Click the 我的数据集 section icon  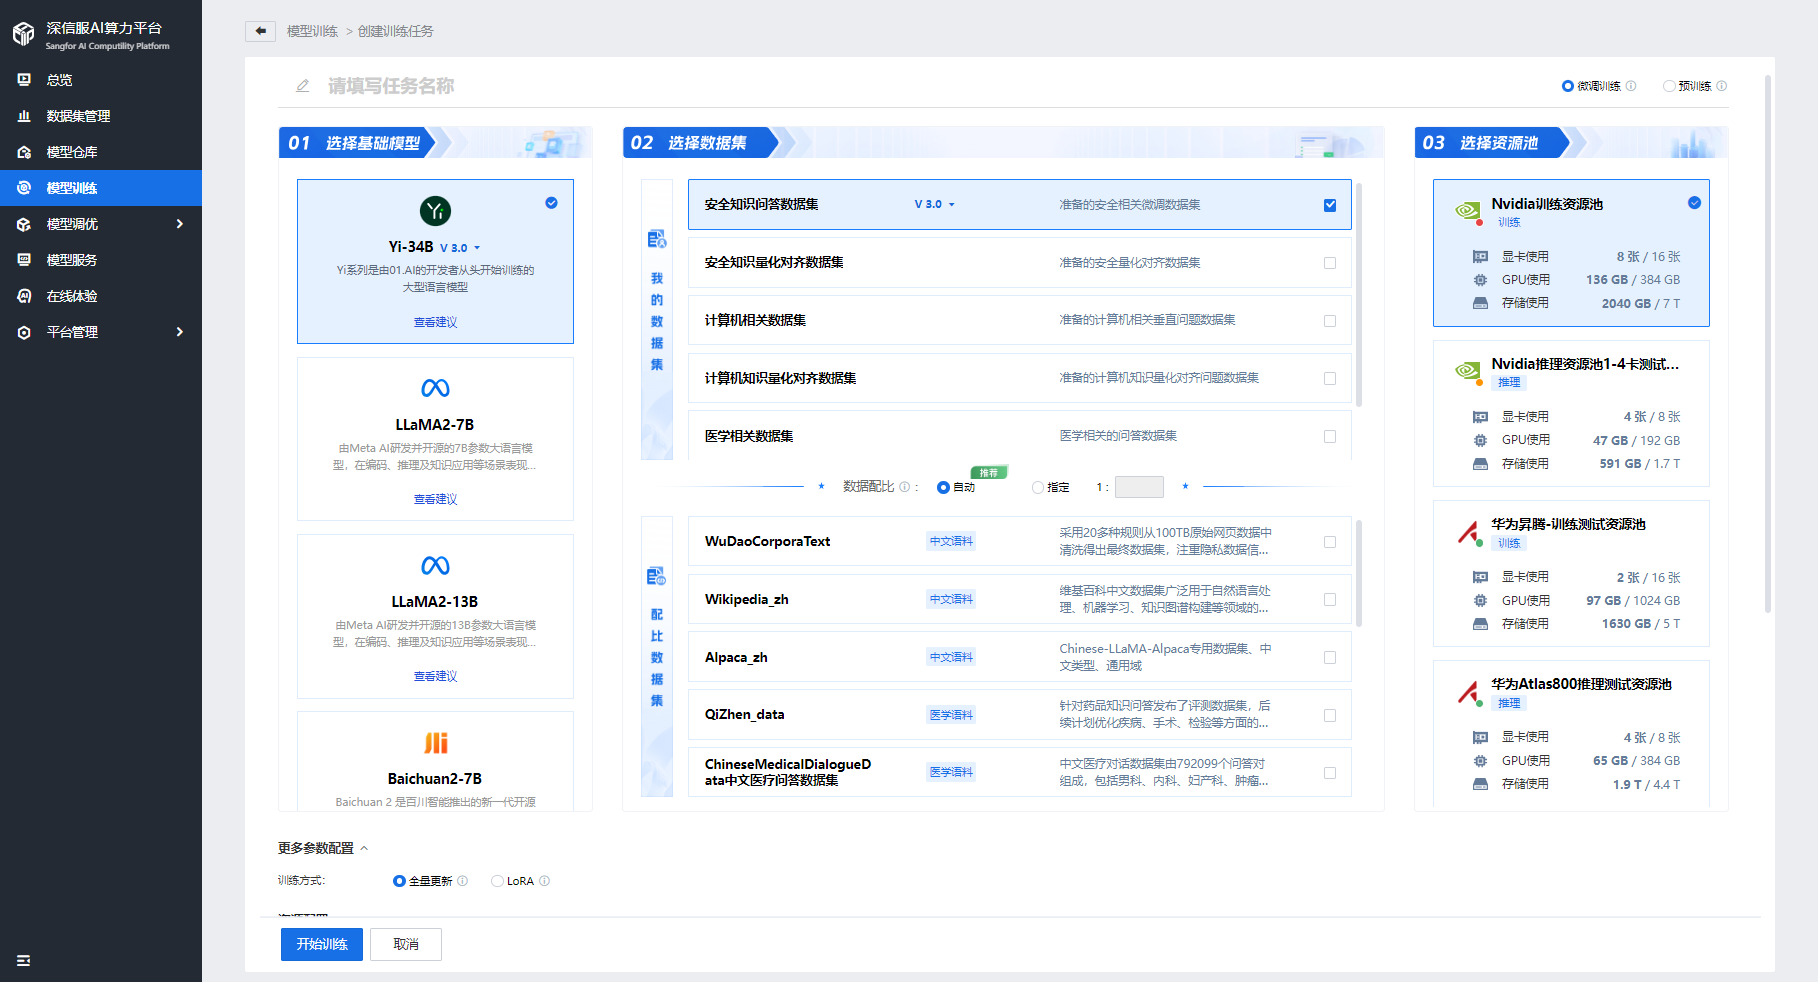(656, 239)
